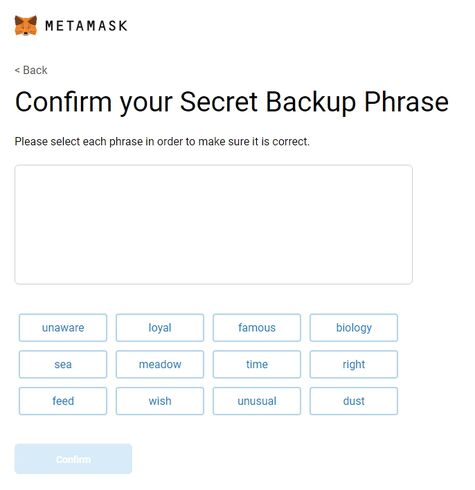Click the "Please select each phrase" instruction text
The height and width of the screenshot is (490, 475).
click(162, 142)
